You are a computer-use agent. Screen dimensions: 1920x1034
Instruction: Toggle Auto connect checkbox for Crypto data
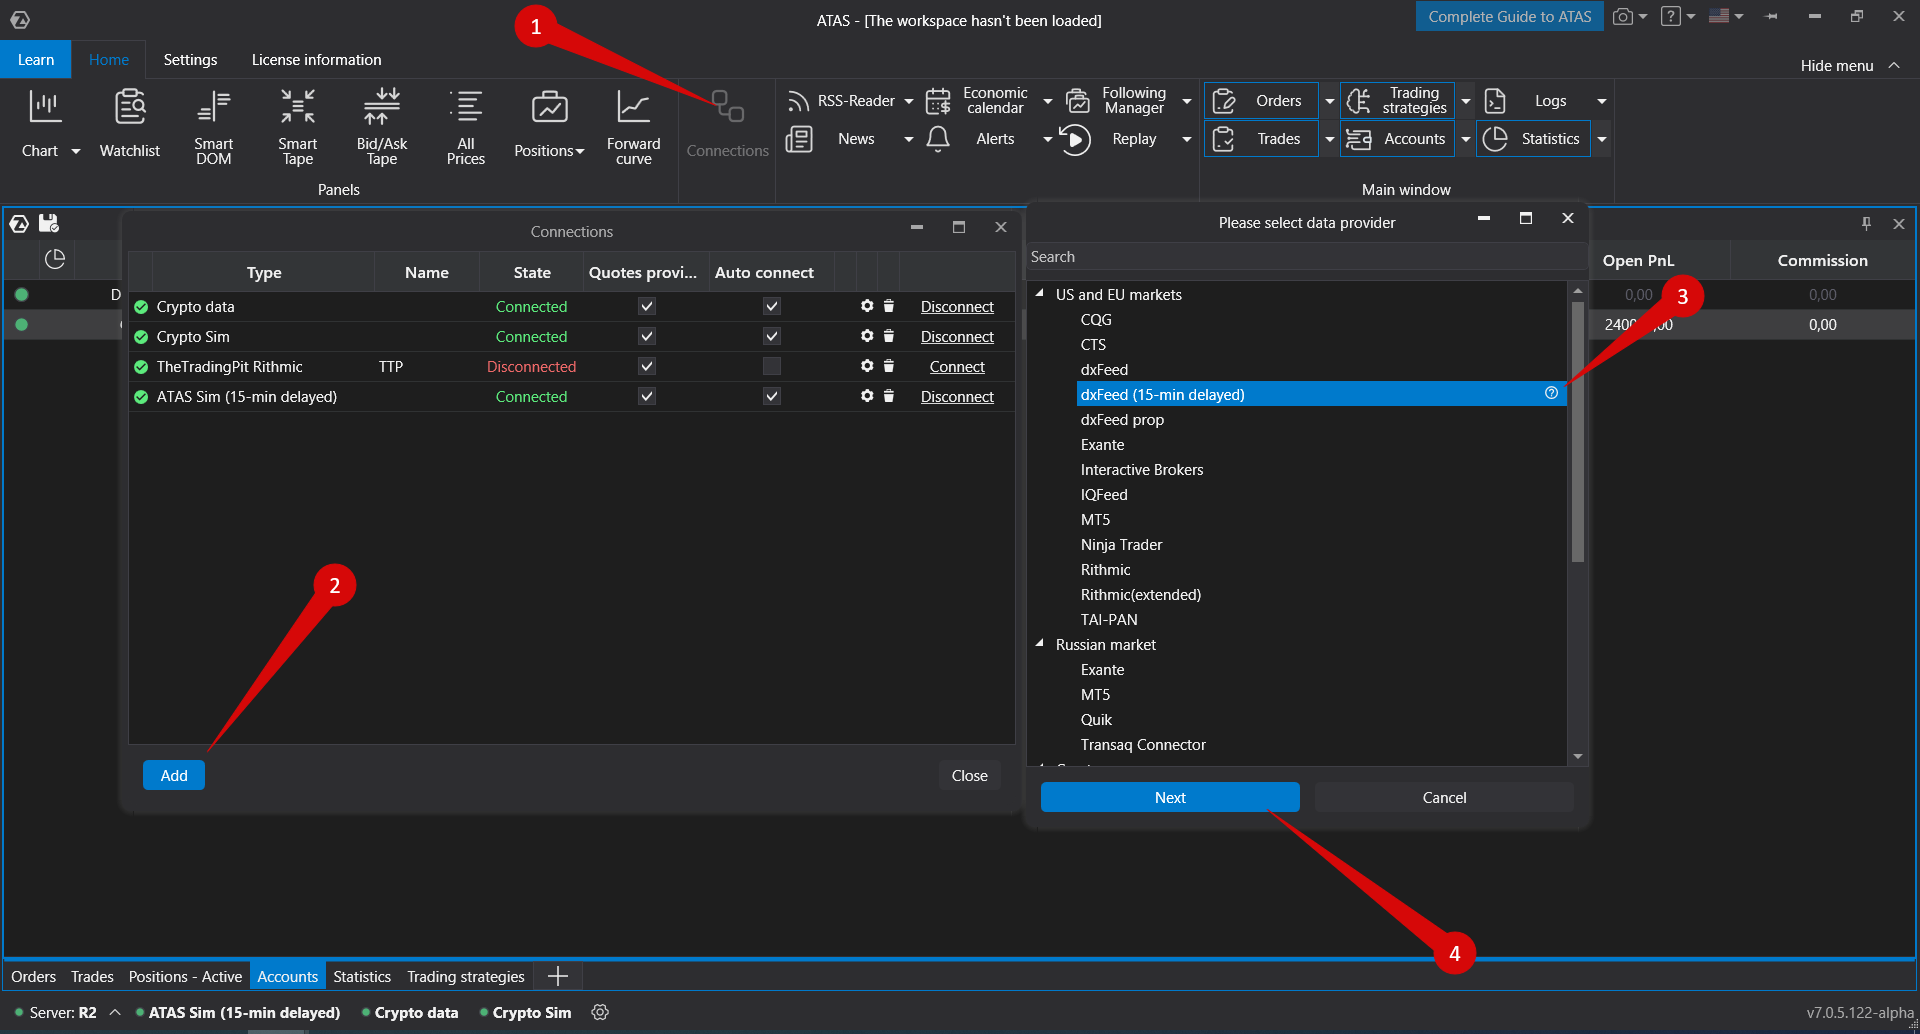(x=772, y=306)
